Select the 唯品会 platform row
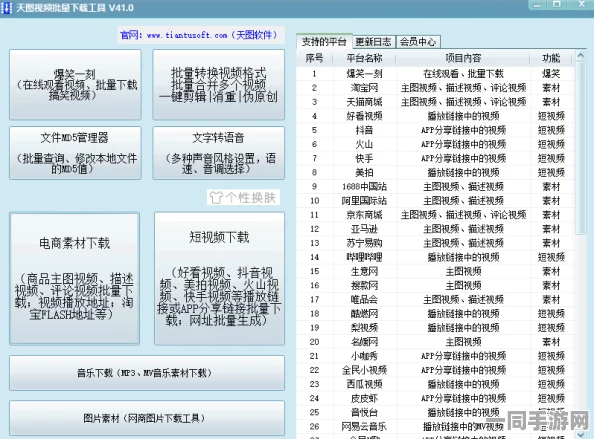594x439 pixels. coord(435,299)
